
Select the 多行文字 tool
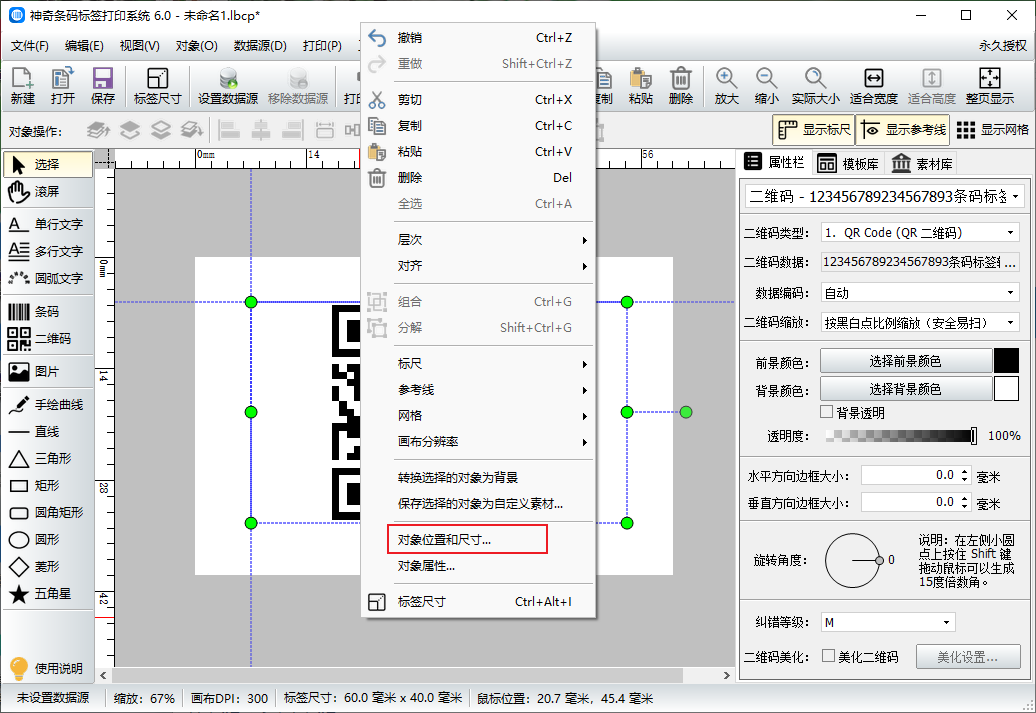click(48, 252)
